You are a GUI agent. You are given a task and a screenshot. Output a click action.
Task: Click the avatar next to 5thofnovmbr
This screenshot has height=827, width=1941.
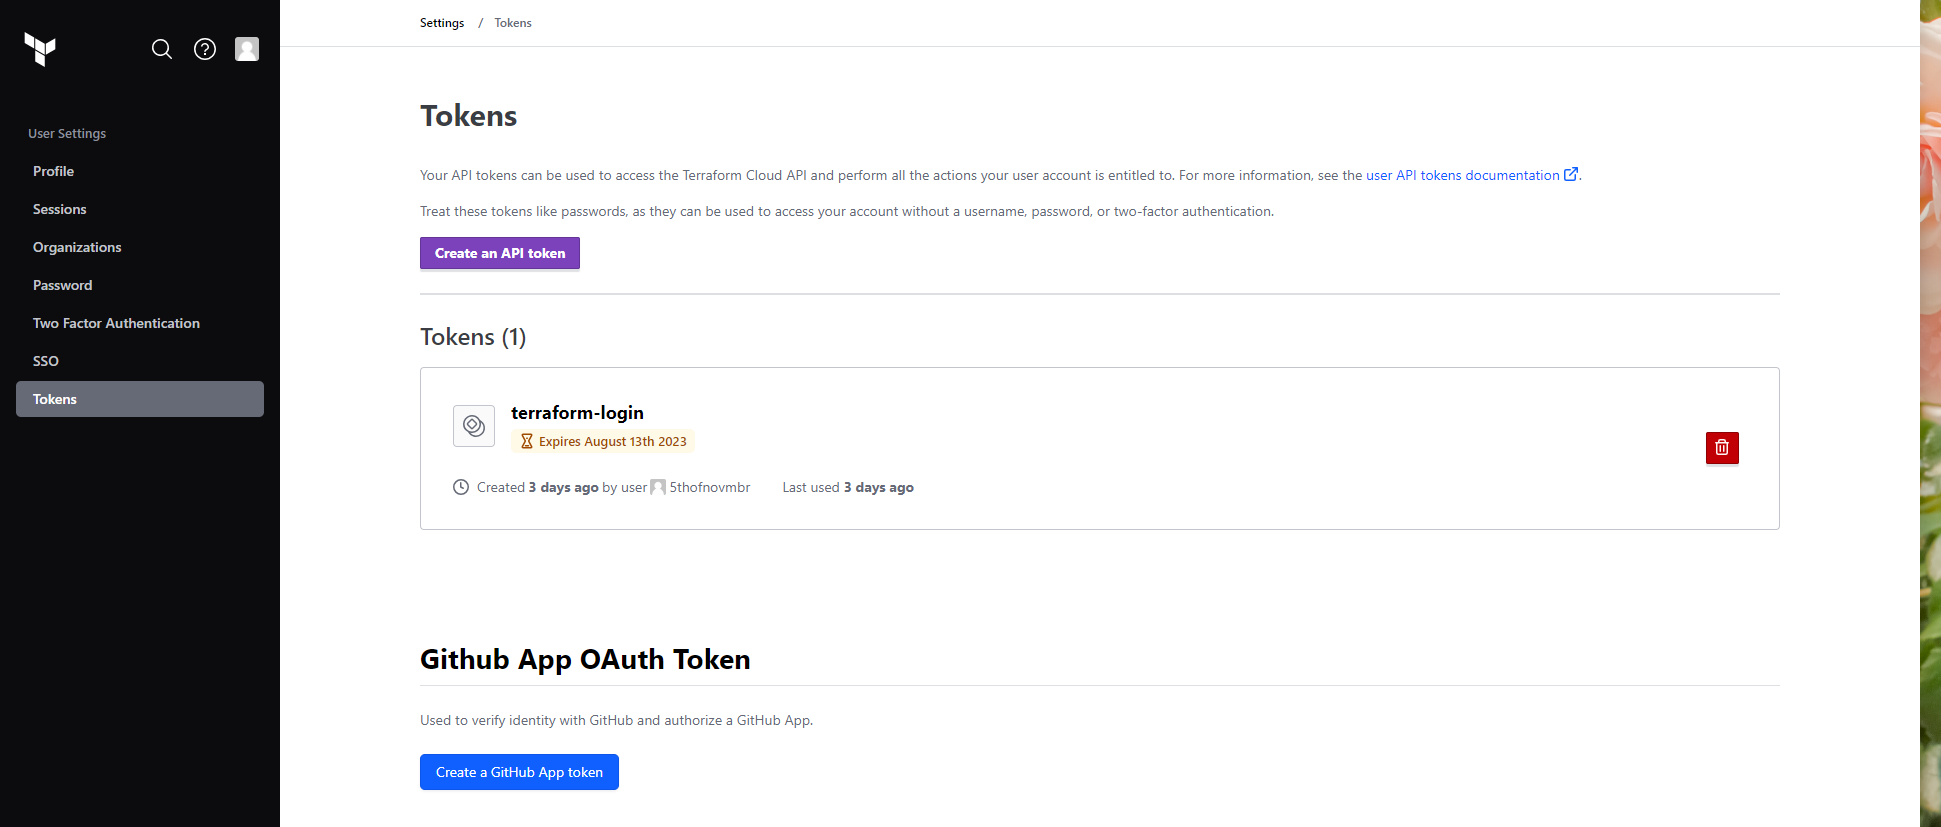(657, 487)
